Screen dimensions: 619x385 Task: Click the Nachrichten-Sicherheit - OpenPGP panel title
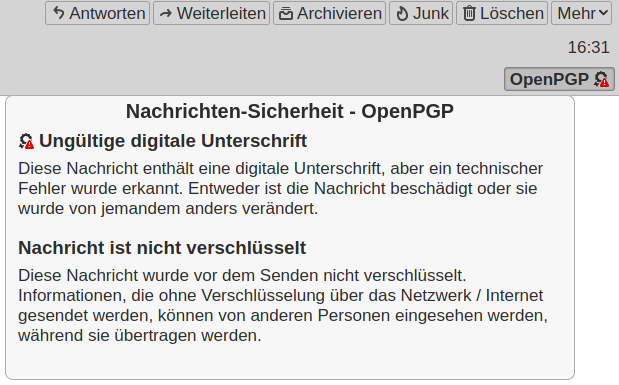[290, 111]
